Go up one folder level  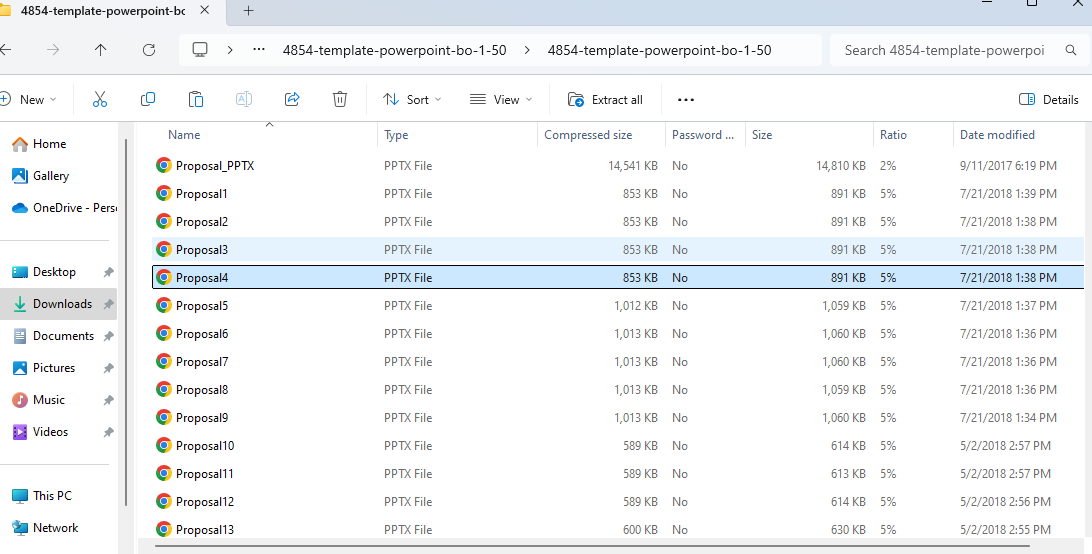coord(101,50)
